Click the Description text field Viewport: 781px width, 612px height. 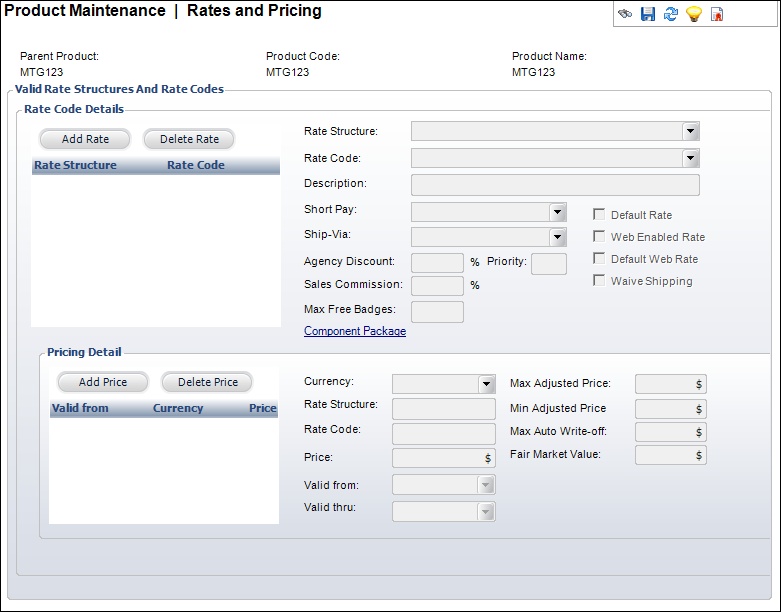555,185
